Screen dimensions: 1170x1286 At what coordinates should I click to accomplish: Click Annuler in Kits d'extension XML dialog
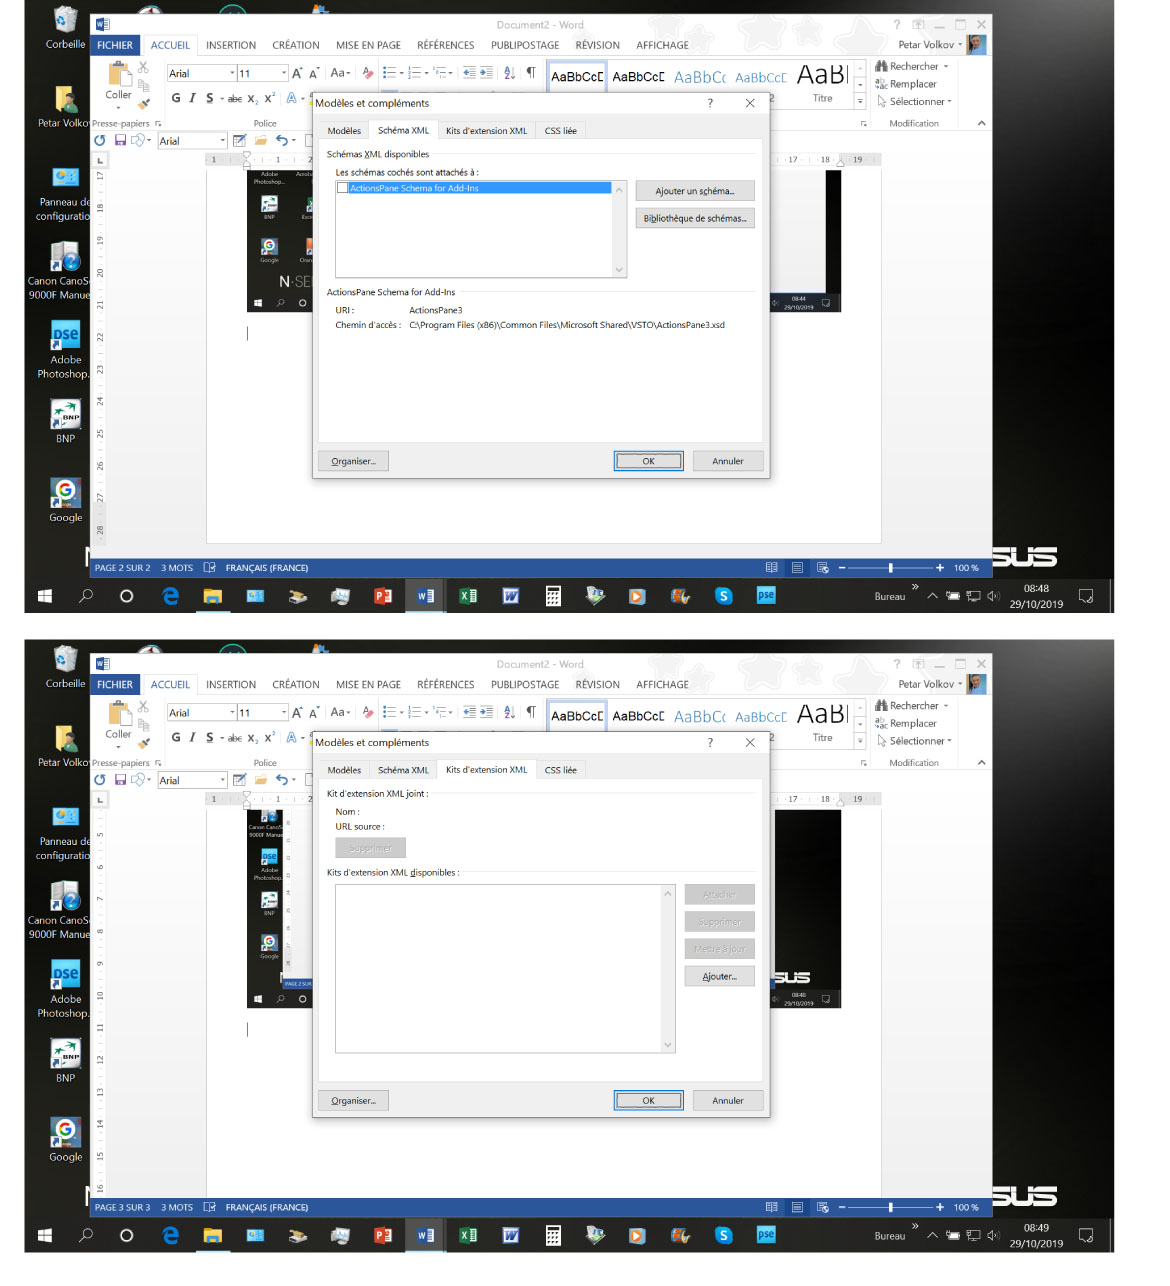pos(728,1100)
